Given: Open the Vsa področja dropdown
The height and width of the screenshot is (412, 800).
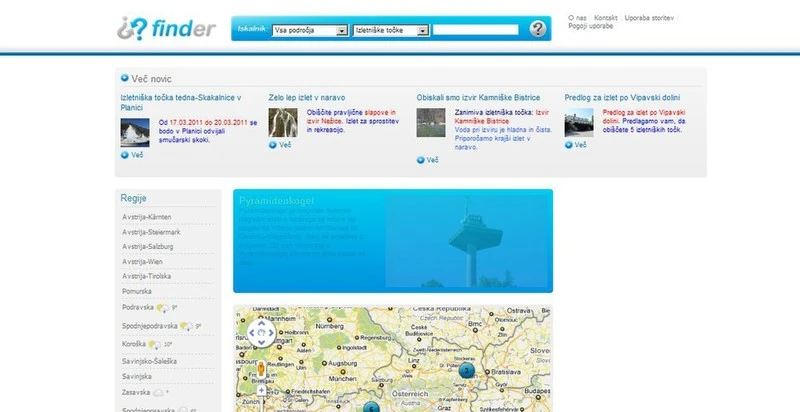Looking at the screenshot, I should pos(310,31).
